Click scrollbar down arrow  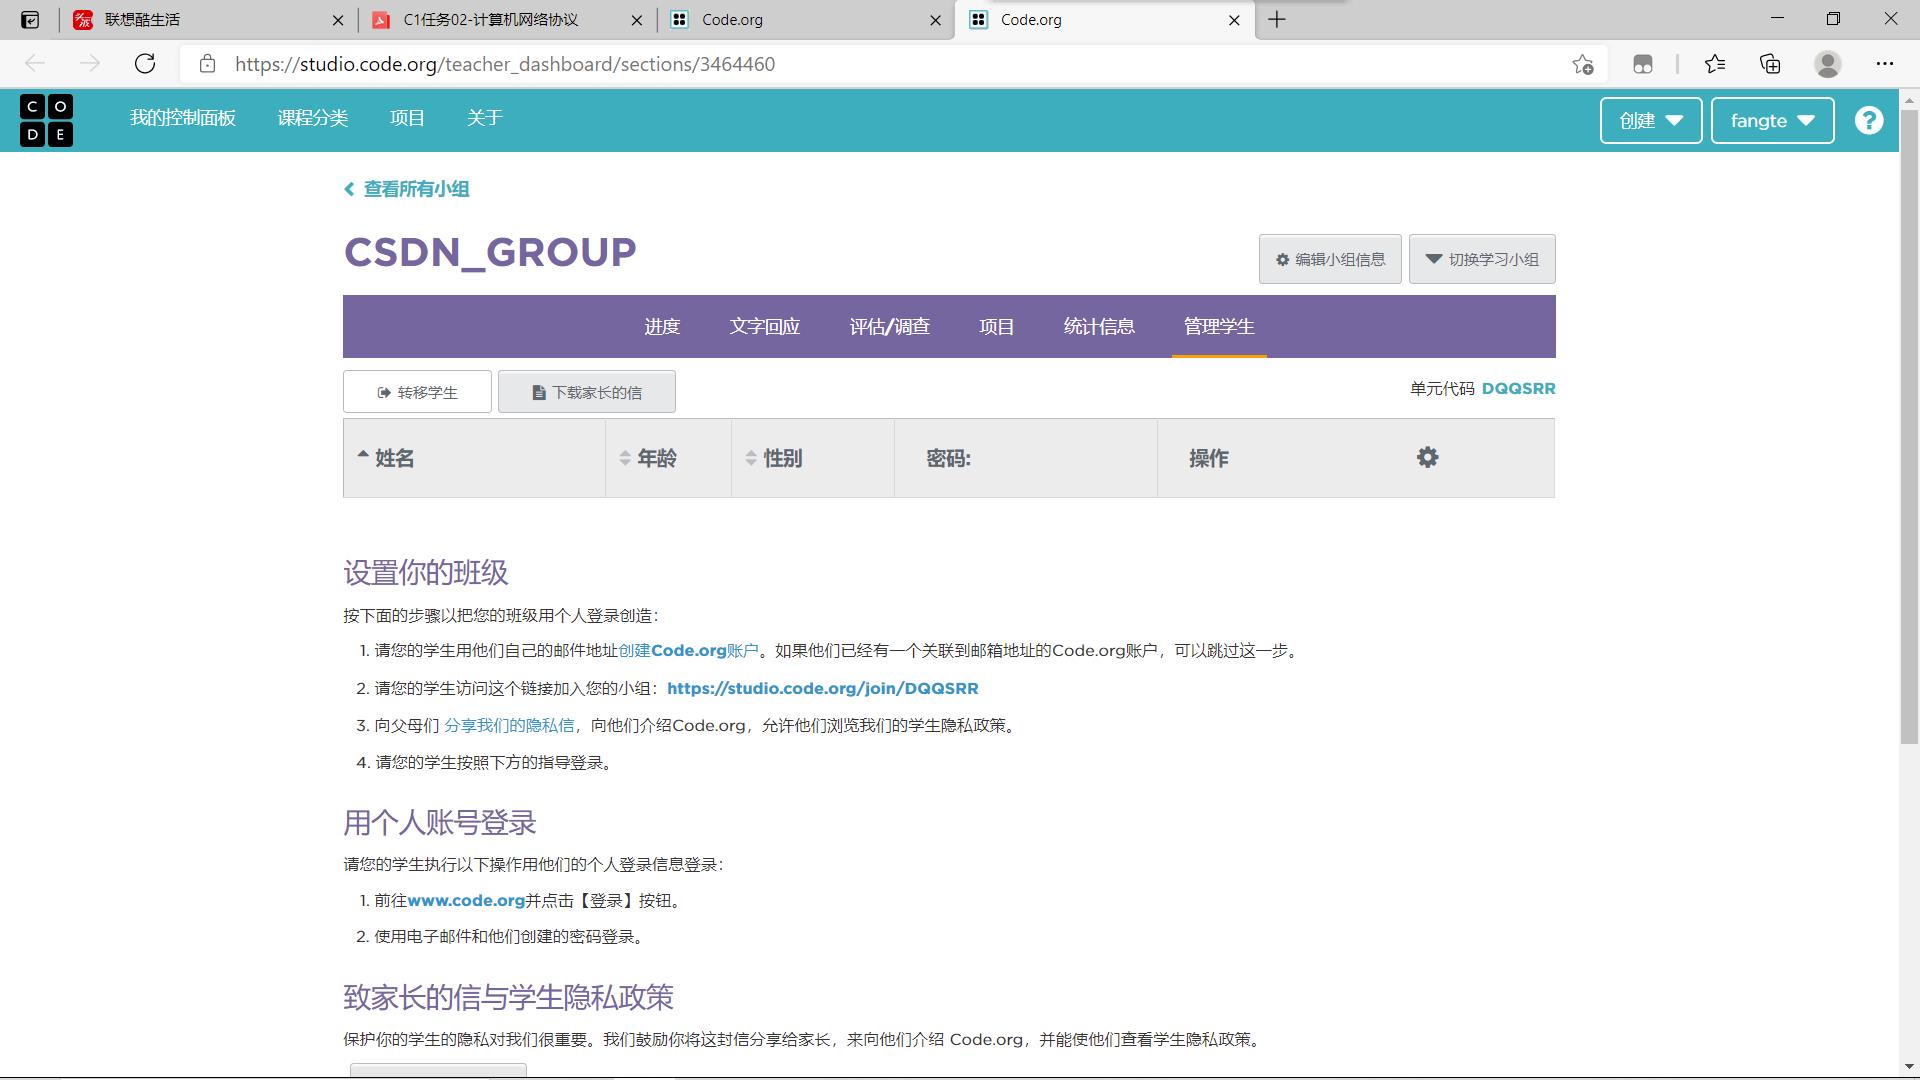pos(1909,1066)
